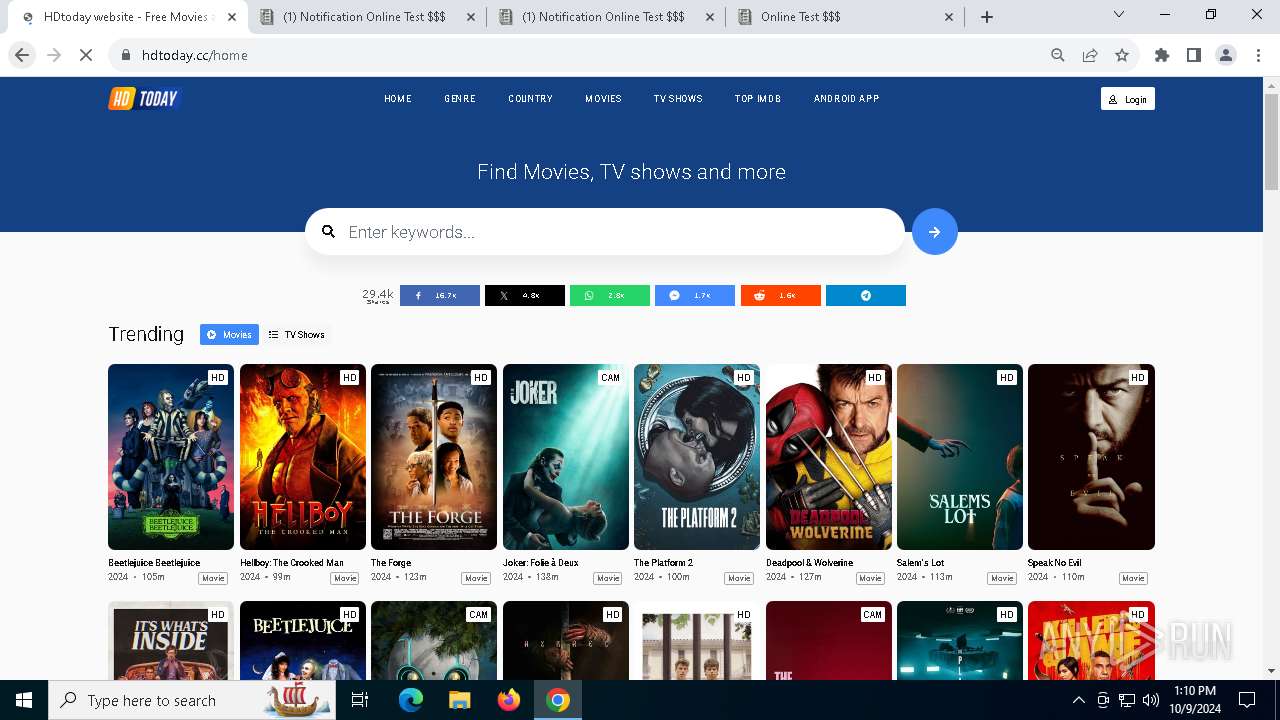The width and height of the screenshot is (1280, 720).
Task: Switch to third tab Notification Online Test
Action: (x=606, y=17)
